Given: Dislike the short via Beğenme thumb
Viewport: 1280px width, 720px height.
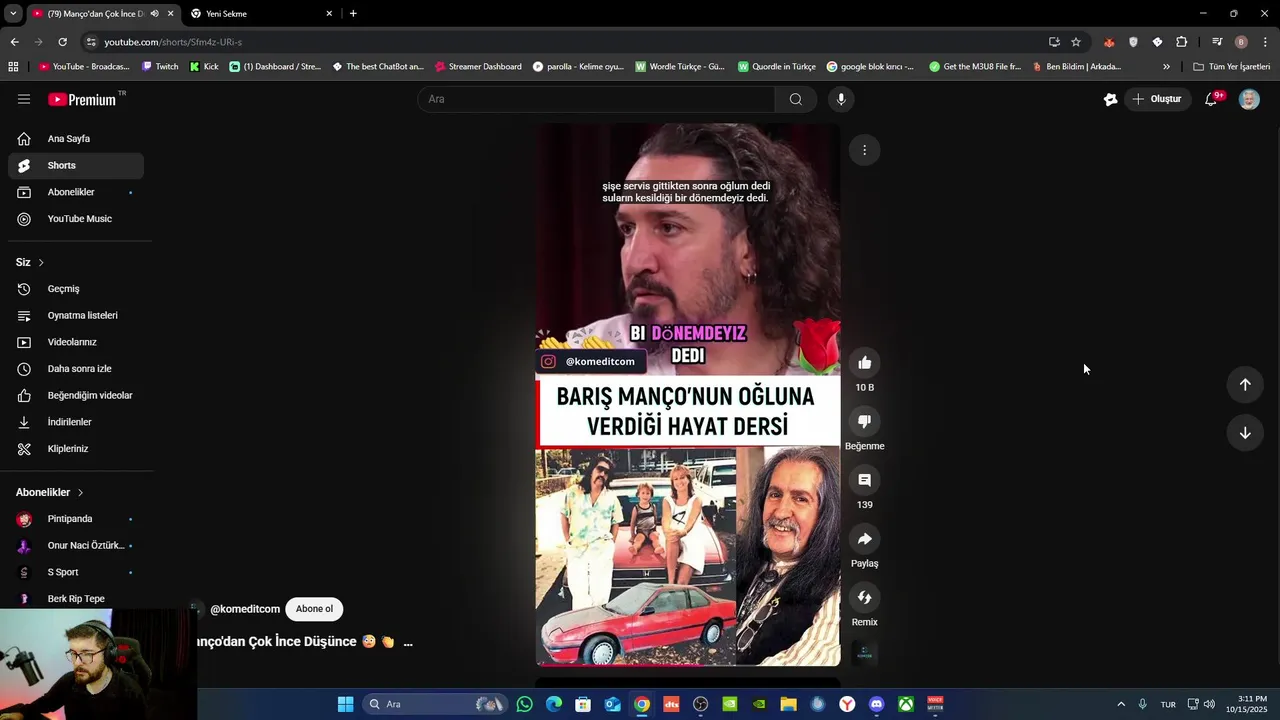Looking at the screenshot, I should pos(865,422).
